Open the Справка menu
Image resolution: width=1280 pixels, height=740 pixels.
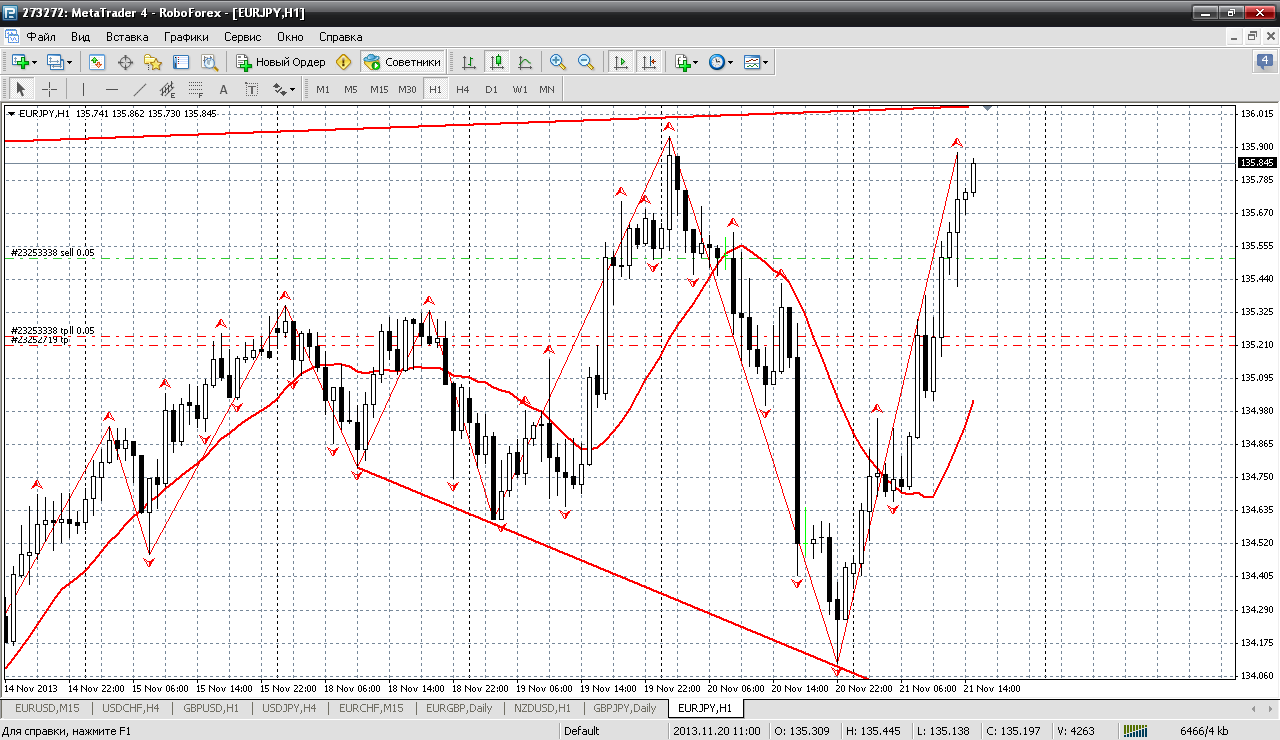341,36
